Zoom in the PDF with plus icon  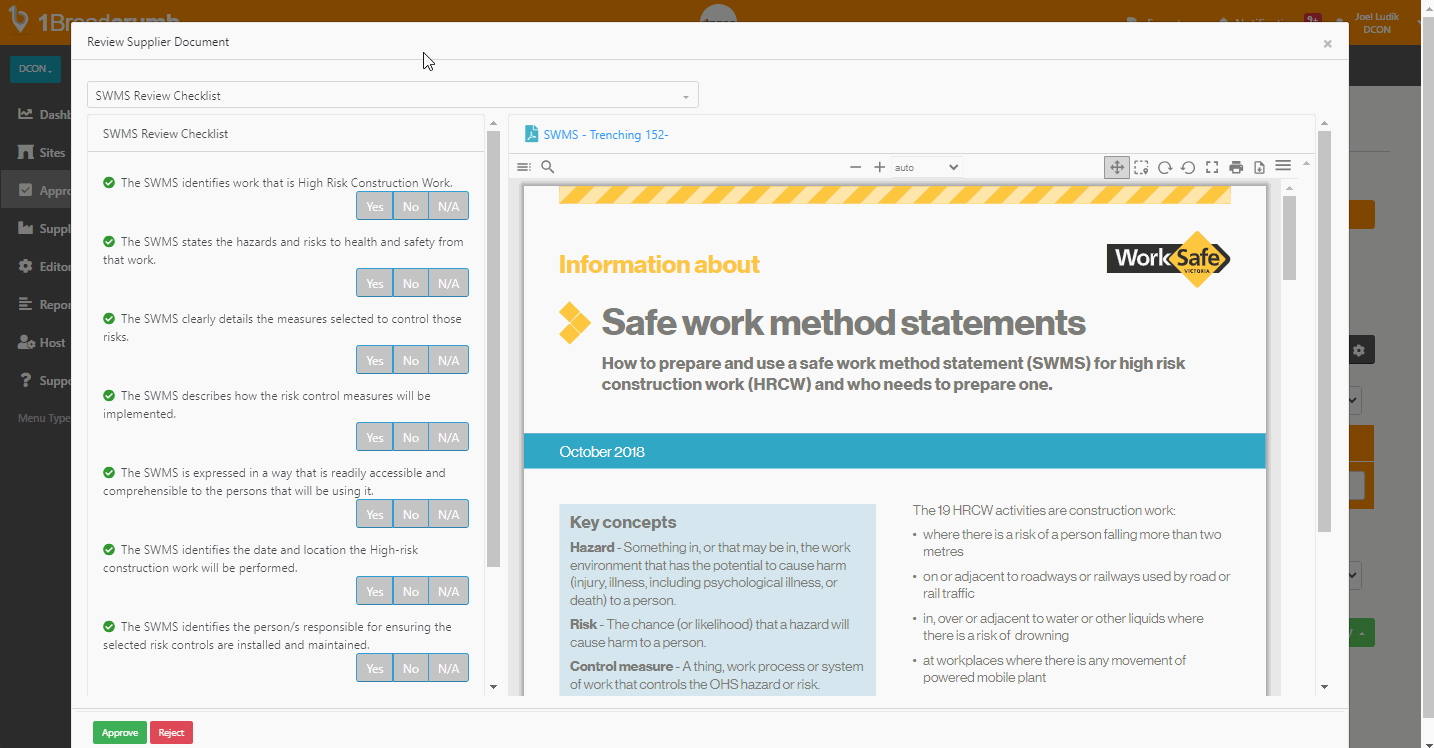click(879, 167)
